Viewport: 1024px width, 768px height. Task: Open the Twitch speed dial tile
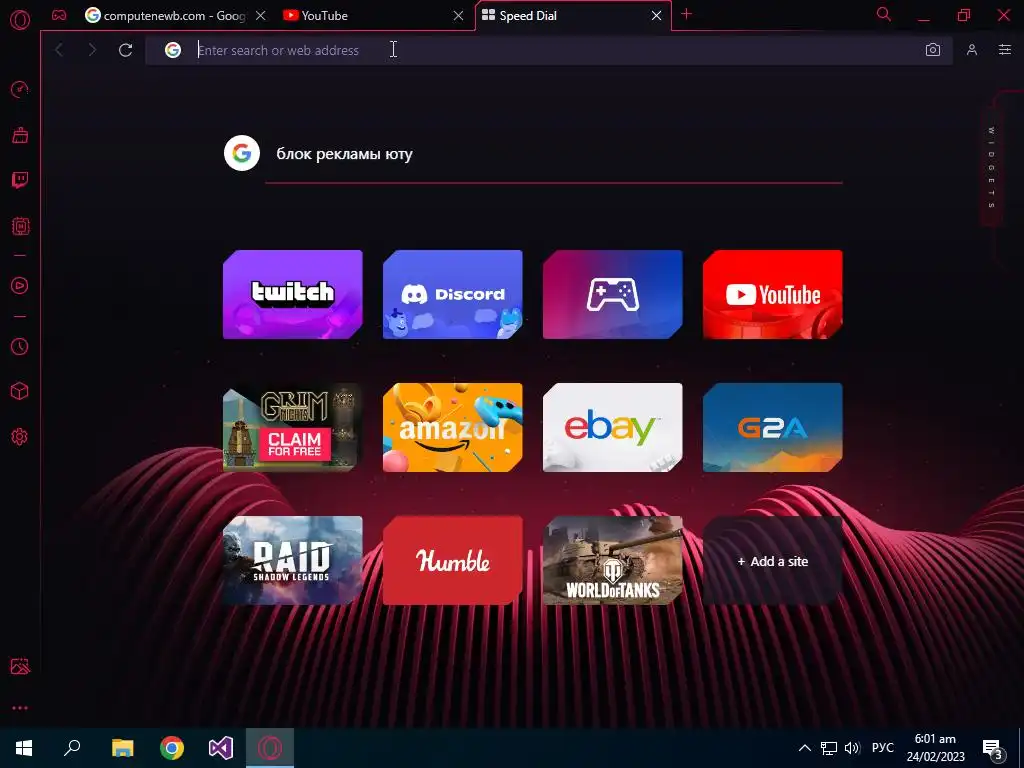(x=293, y=295)
